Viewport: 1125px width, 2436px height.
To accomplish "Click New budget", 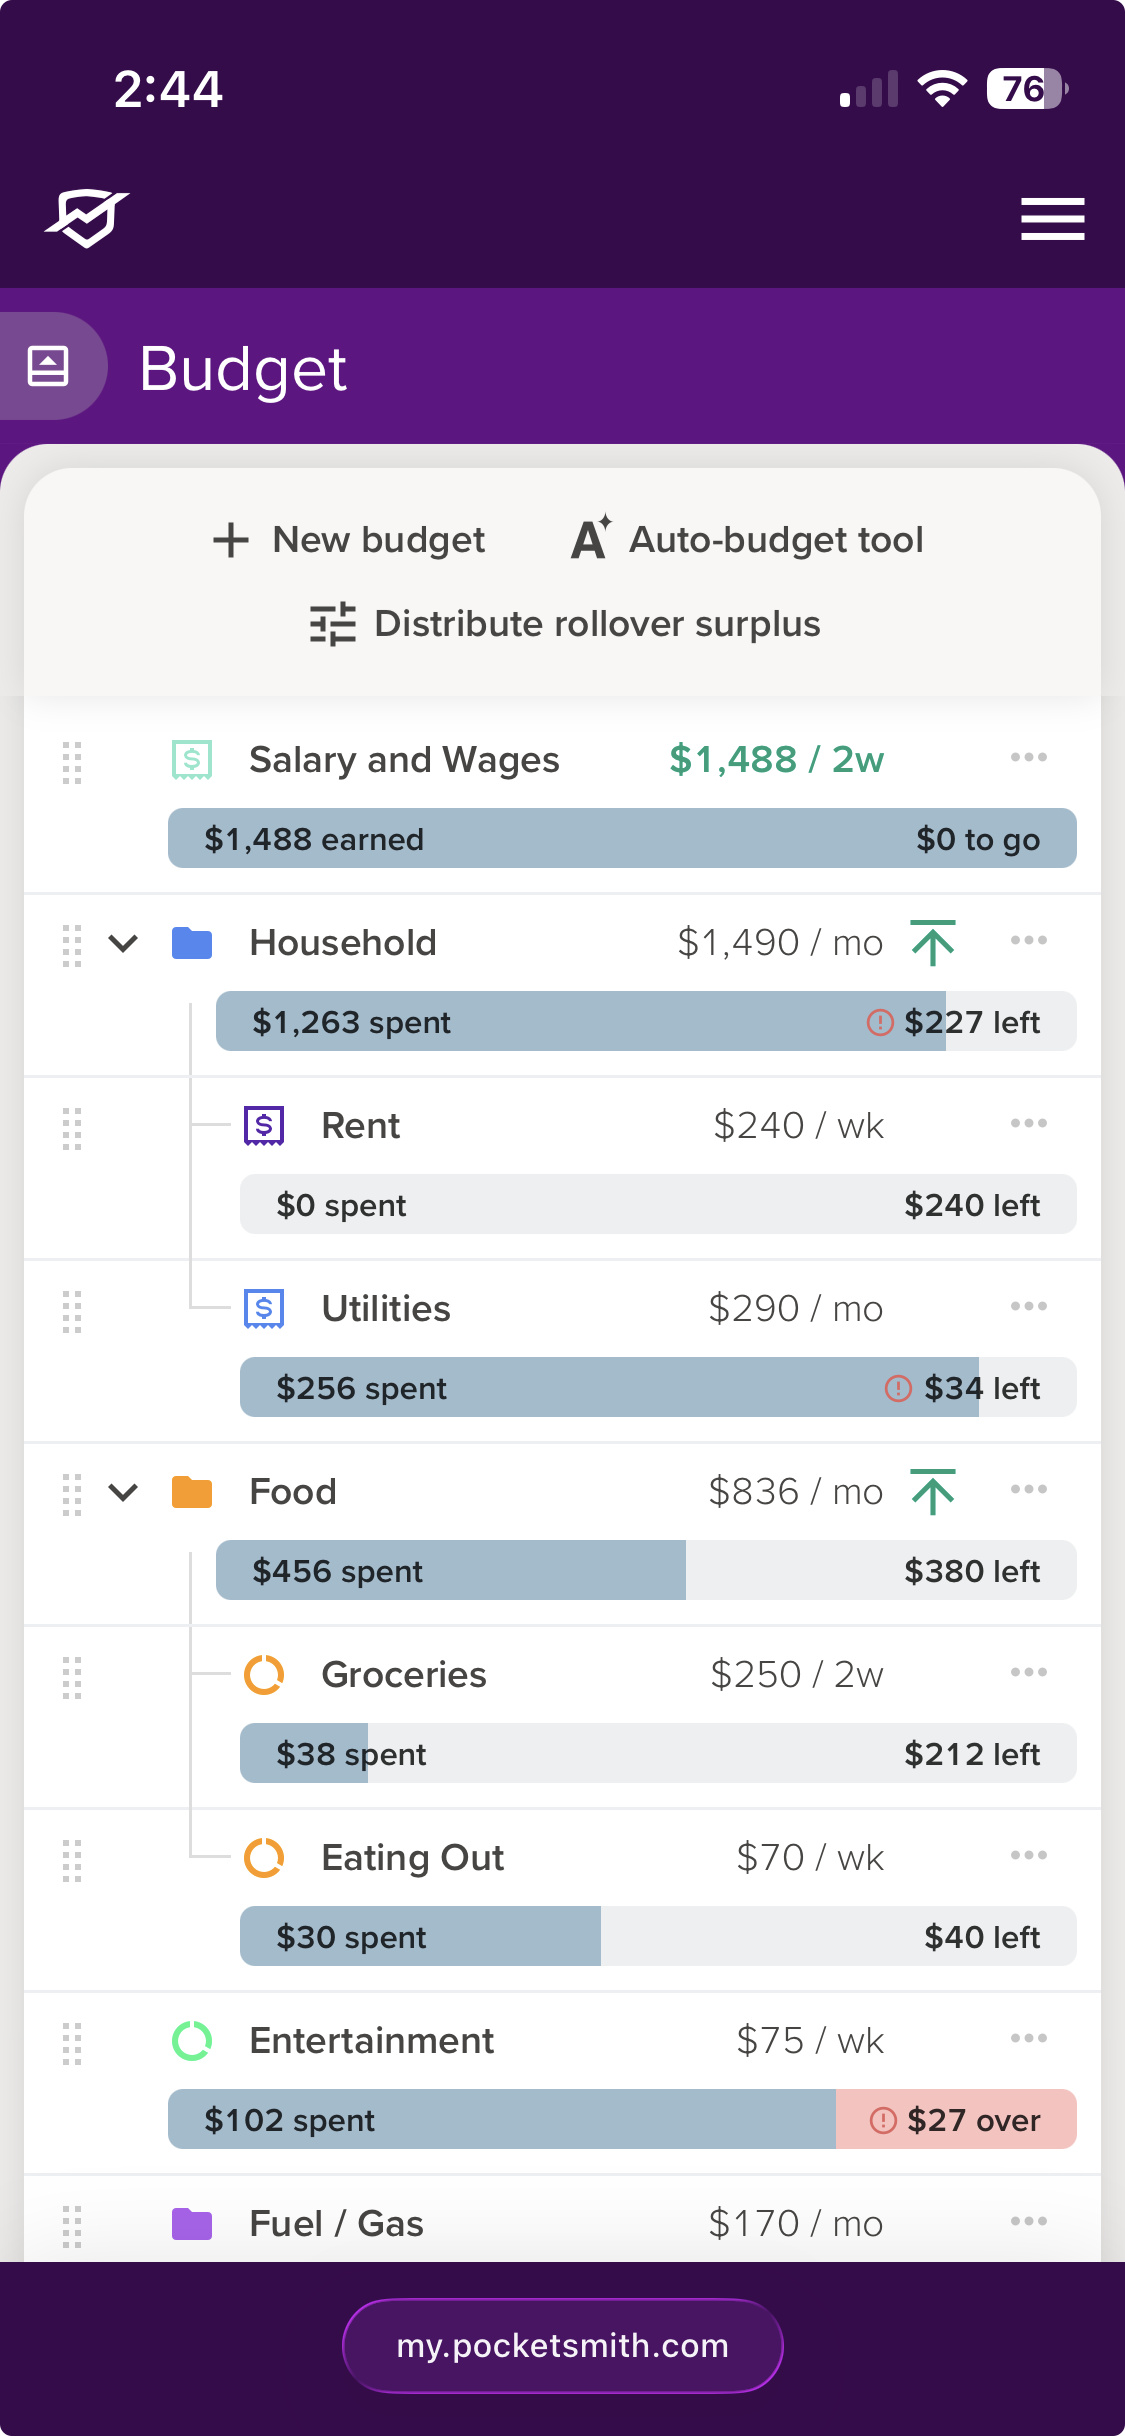I will [349, 540].
